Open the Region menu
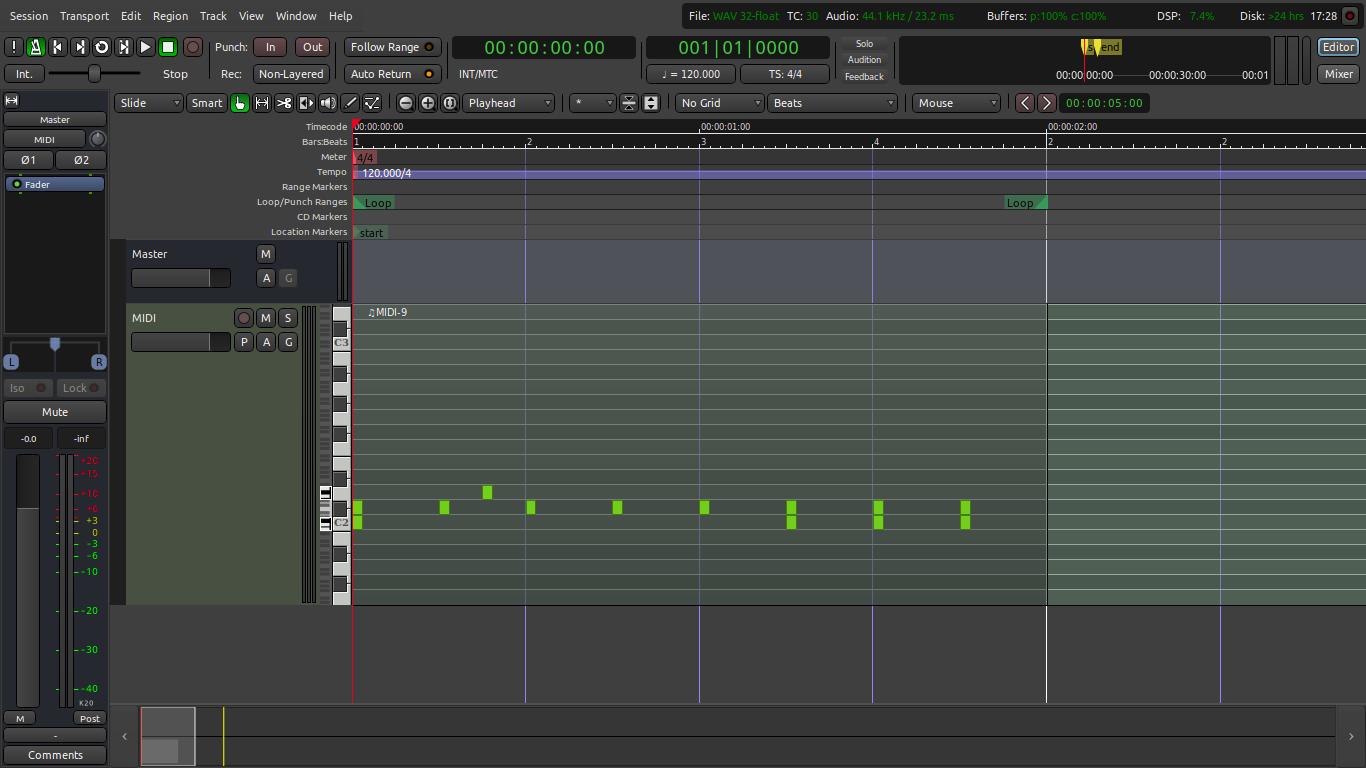1366x768 pixels. [x=170, y=16]
